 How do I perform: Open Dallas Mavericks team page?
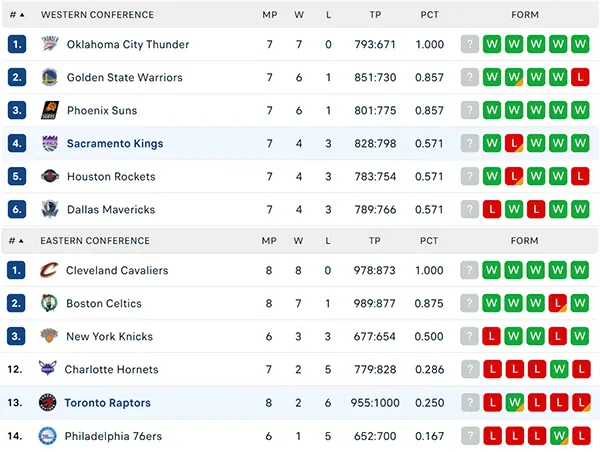click(x=111, y=209)
